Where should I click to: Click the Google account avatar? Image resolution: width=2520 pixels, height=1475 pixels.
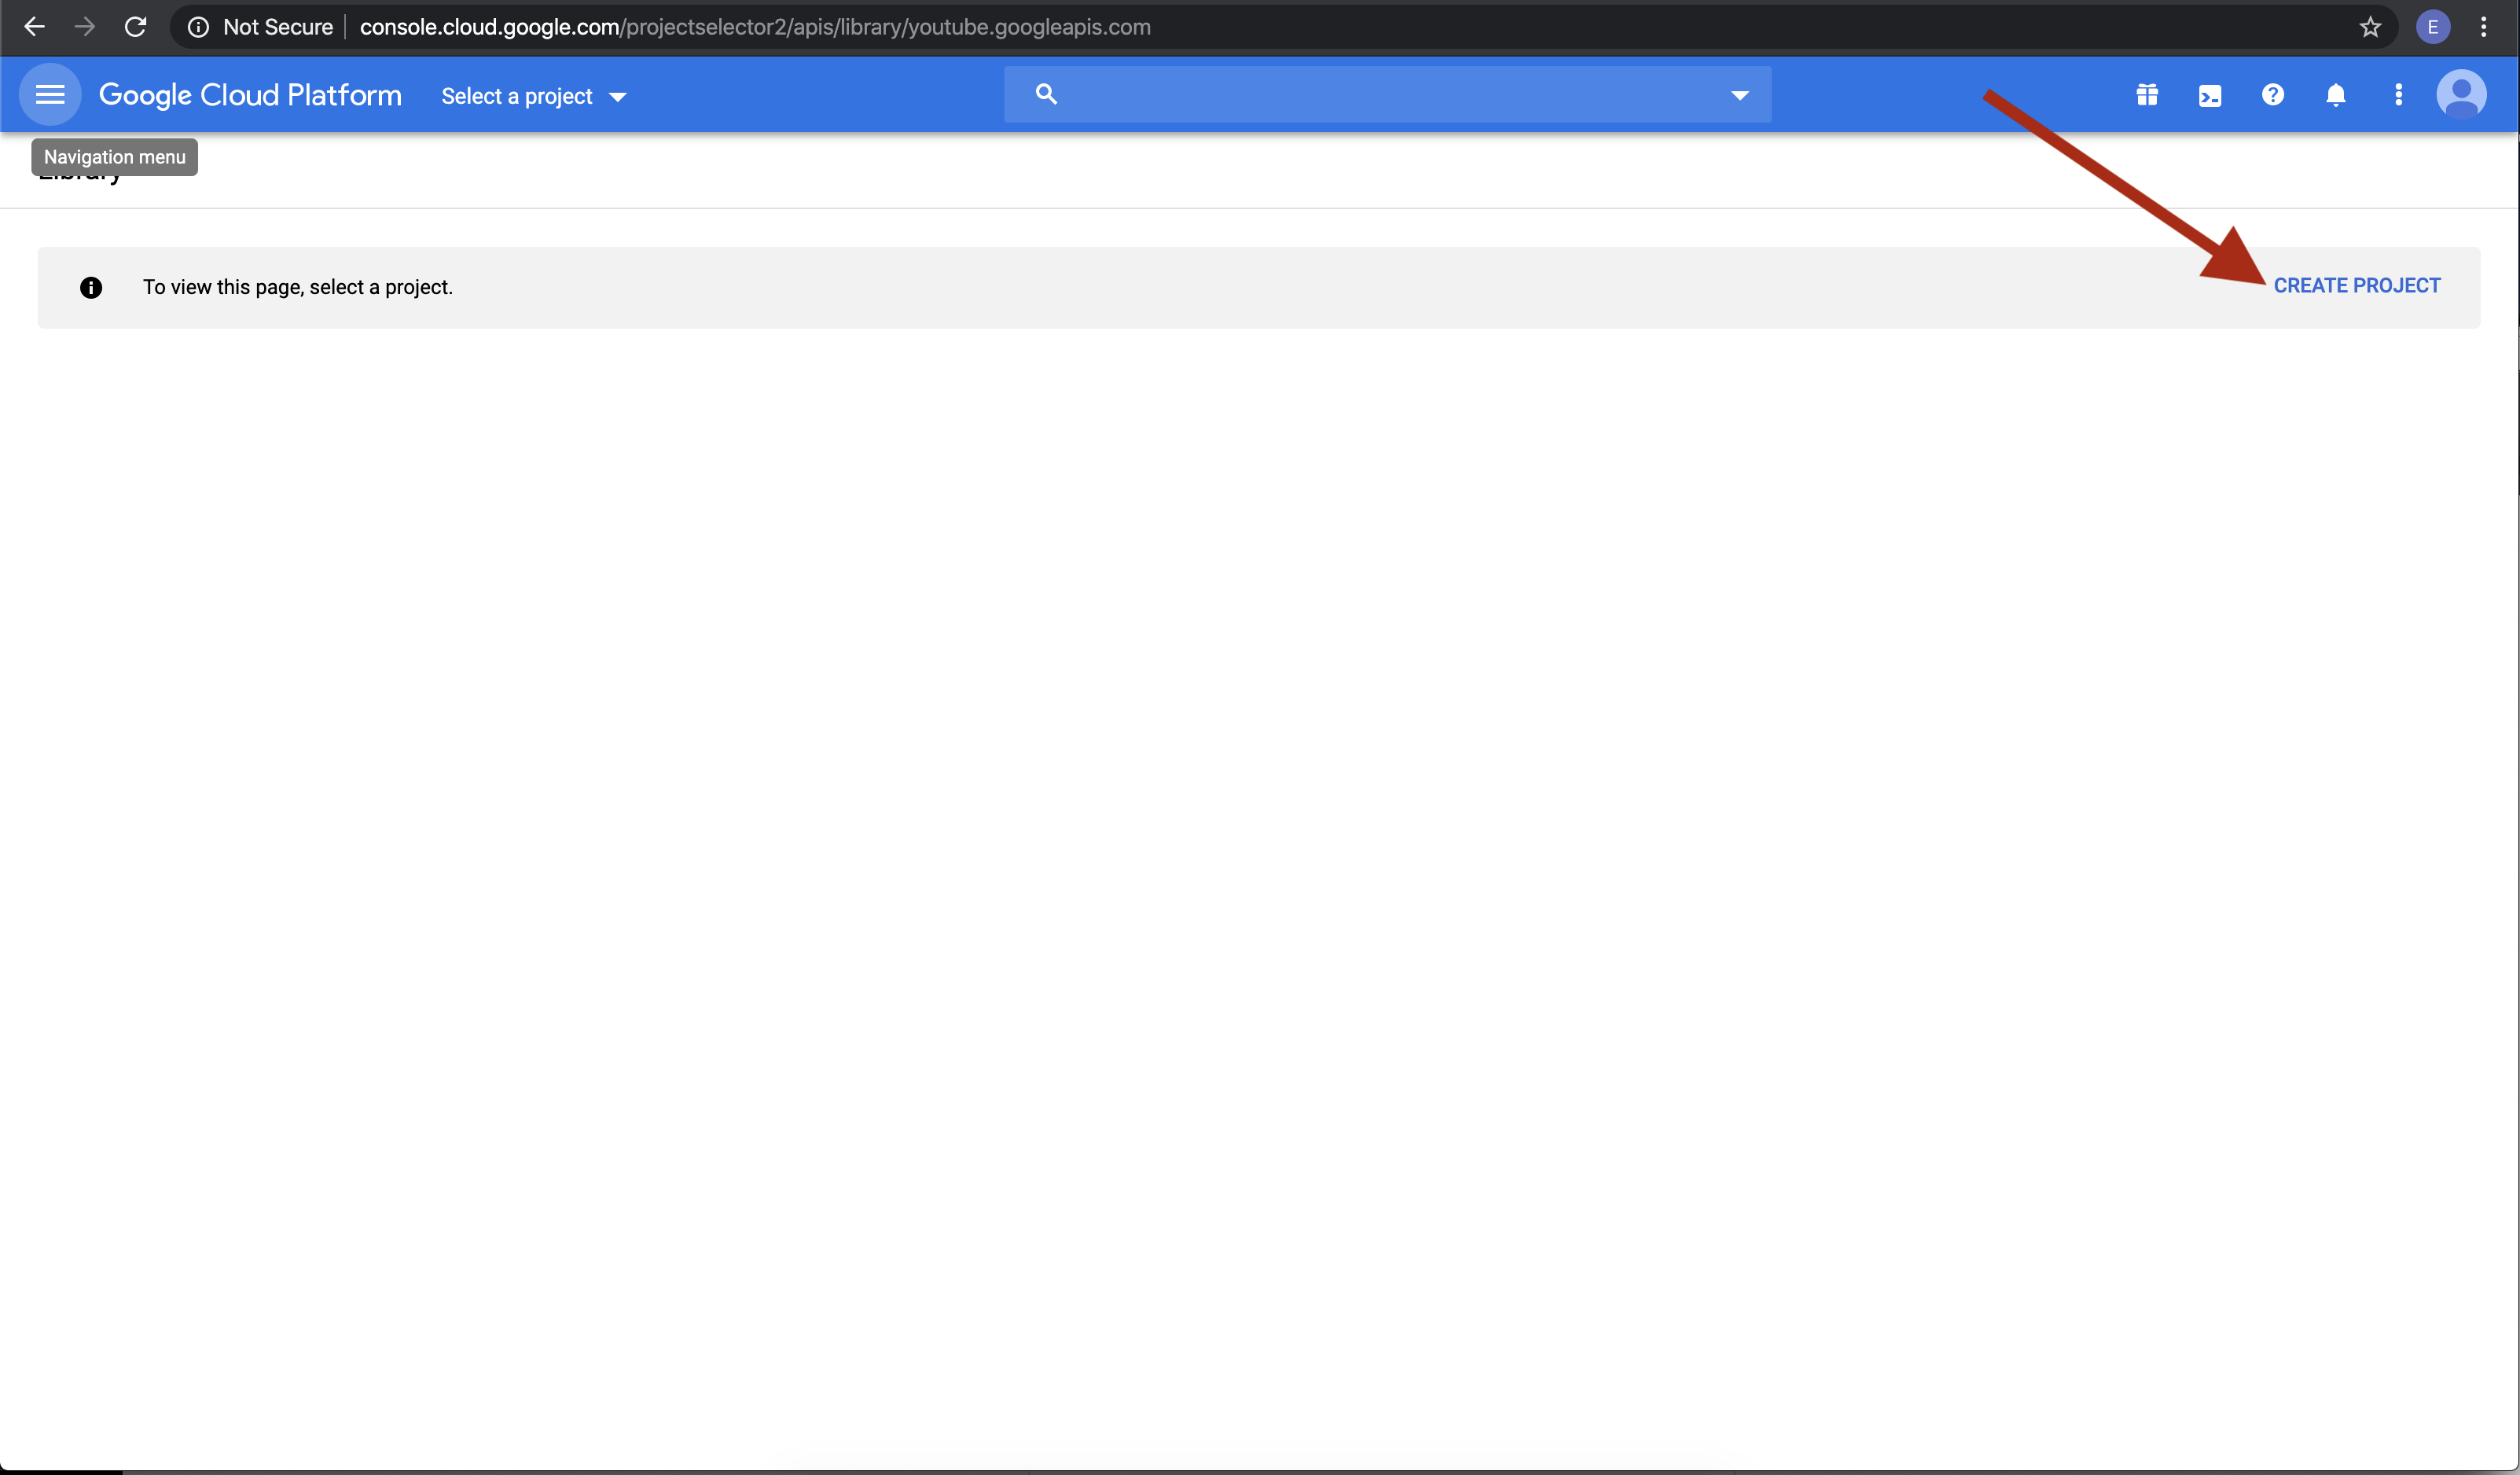pos(2461,95)
